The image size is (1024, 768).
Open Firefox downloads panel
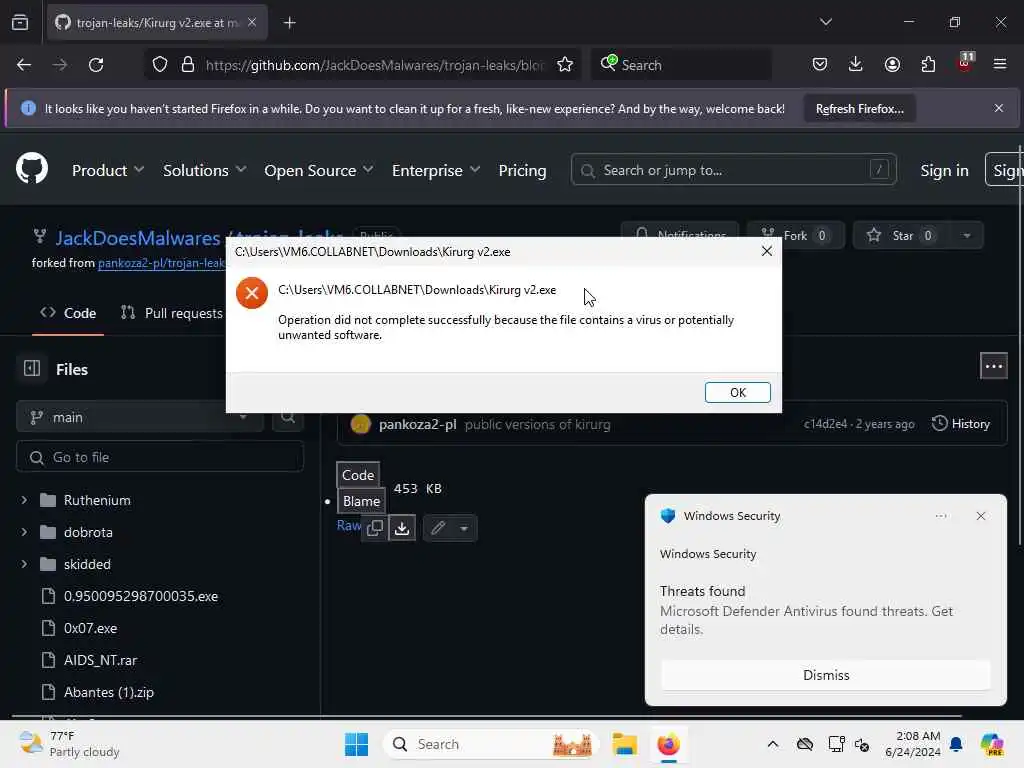856,65
